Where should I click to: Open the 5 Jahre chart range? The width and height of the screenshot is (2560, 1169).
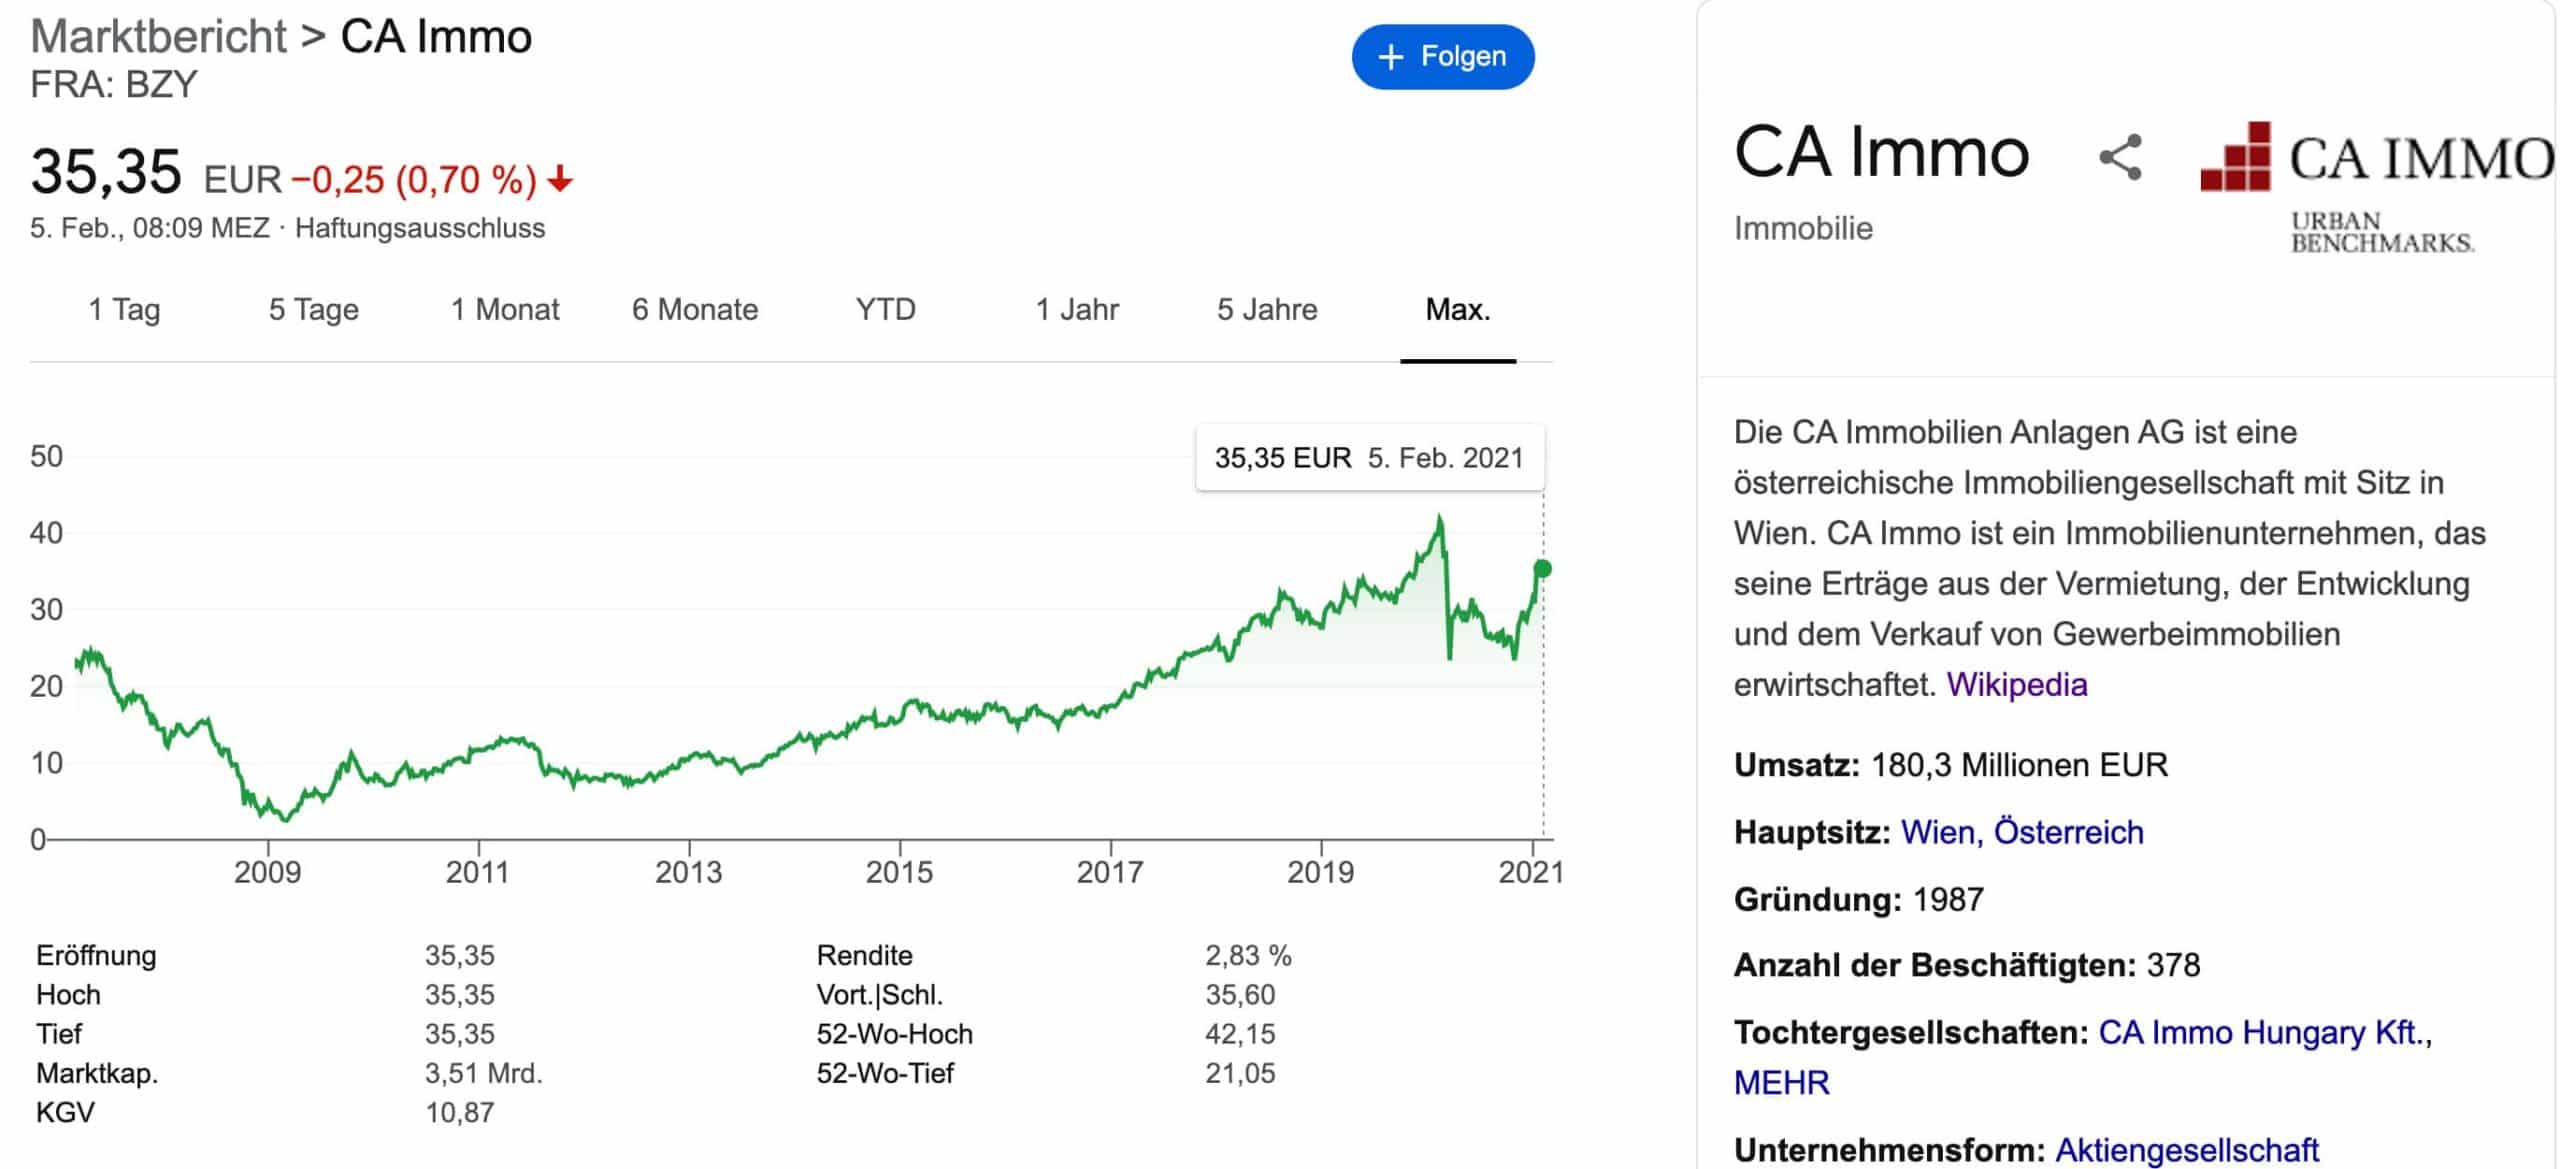click(1267, 310)
